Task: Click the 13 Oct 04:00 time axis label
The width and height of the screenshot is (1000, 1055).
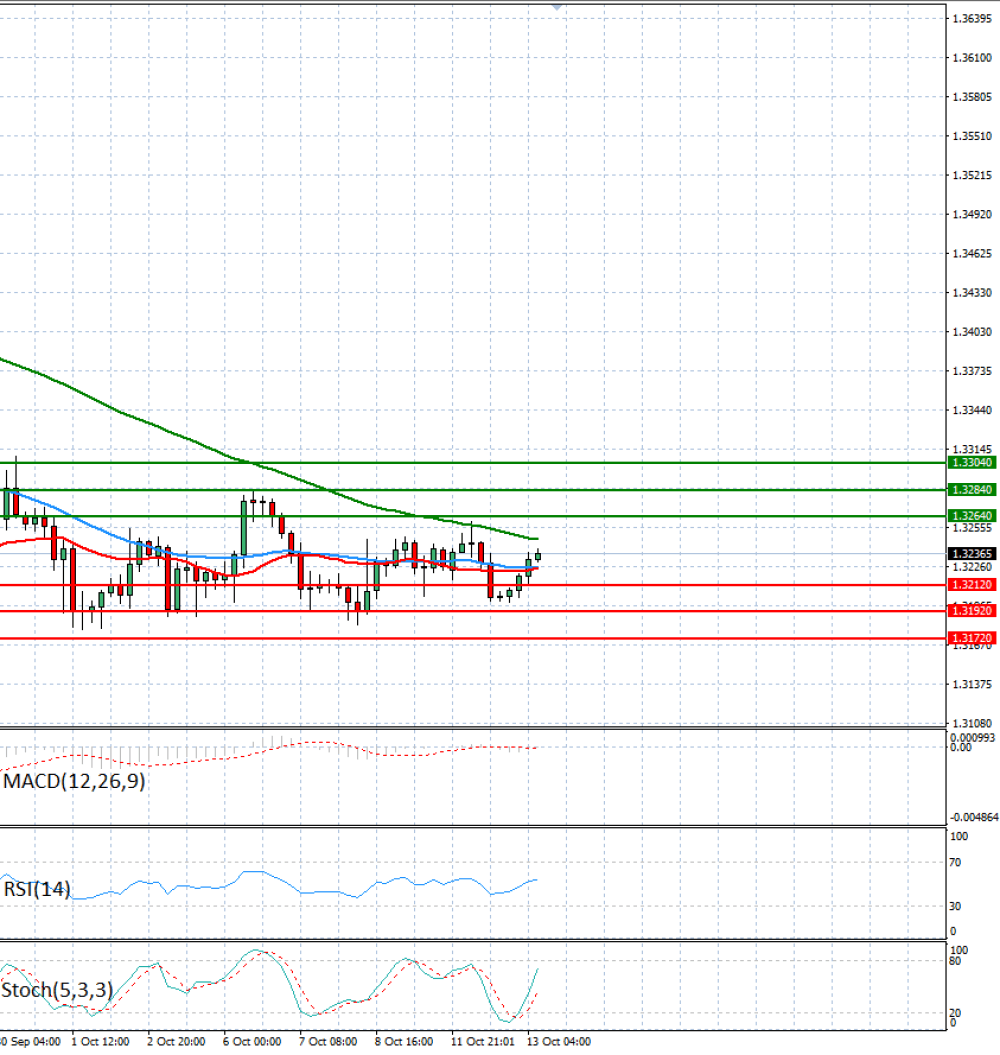Action: click(559, 1042)
